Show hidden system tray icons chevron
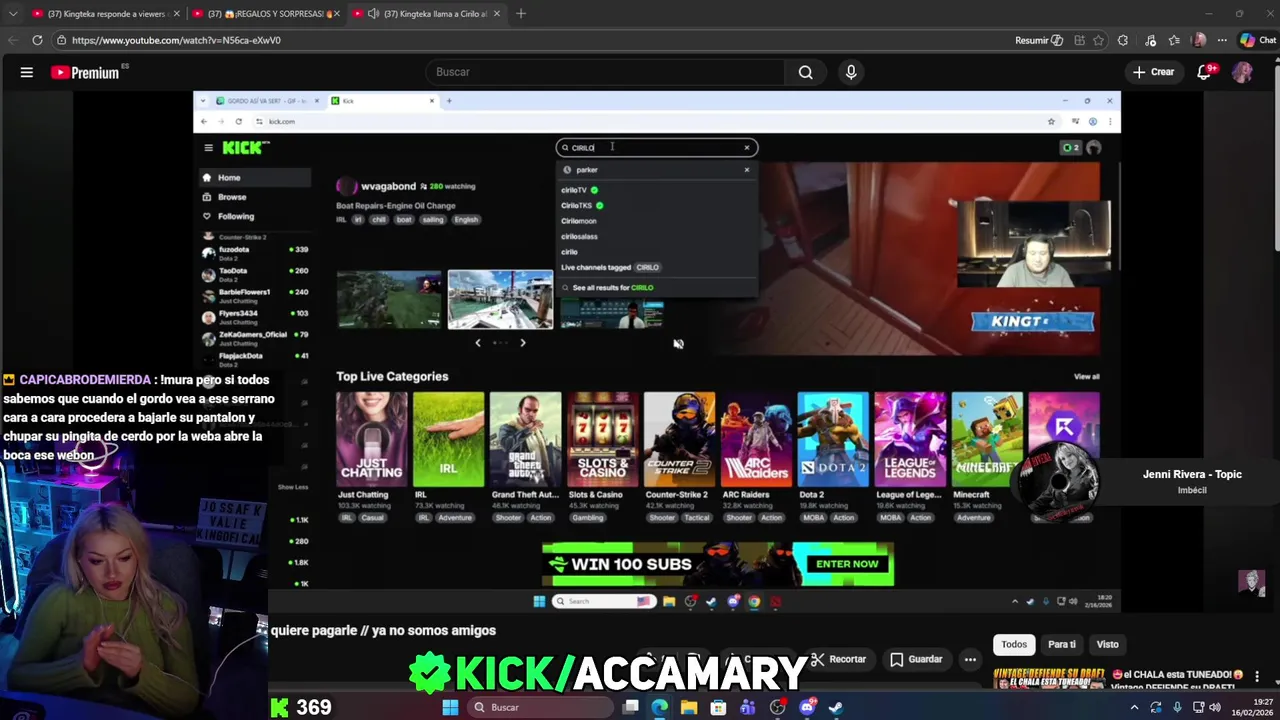Viewport: 1280px width, 720px height. pyautogui.click(x=1134, y=707)
